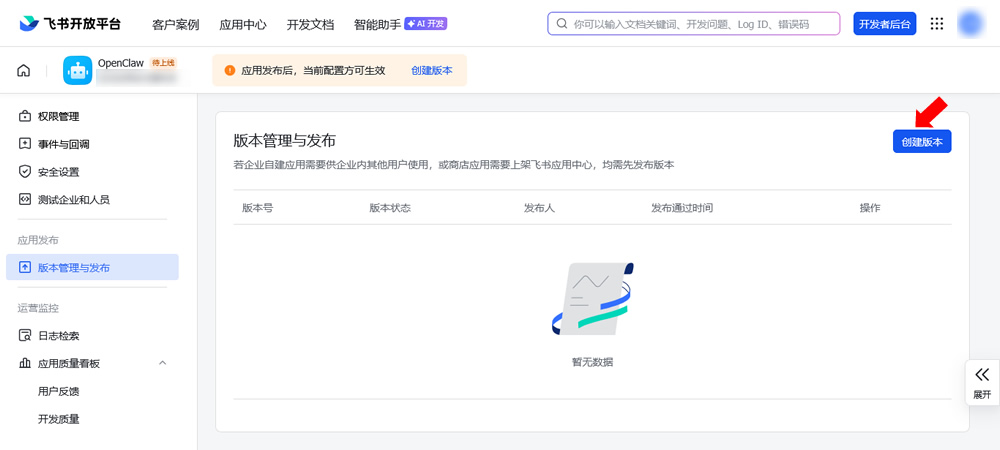Click the 安全设置 shield icon
The image size is (1000, 450).
coord(25,172)
